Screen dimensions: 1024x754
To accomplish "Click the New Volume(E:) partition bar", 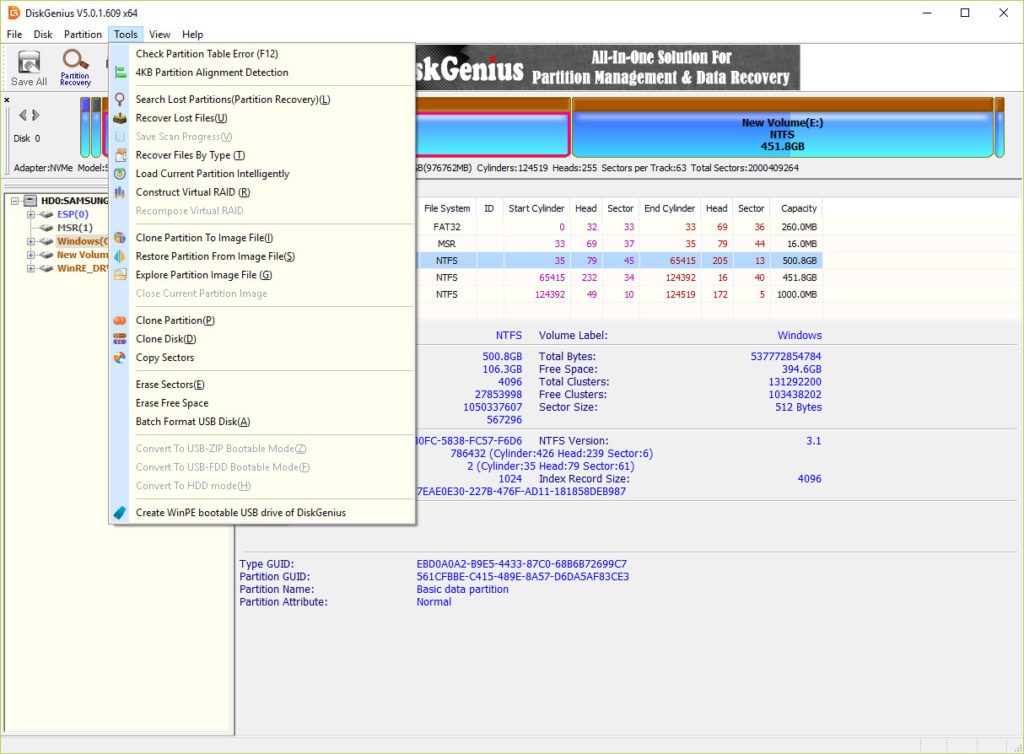I will (x=782, y=128).
